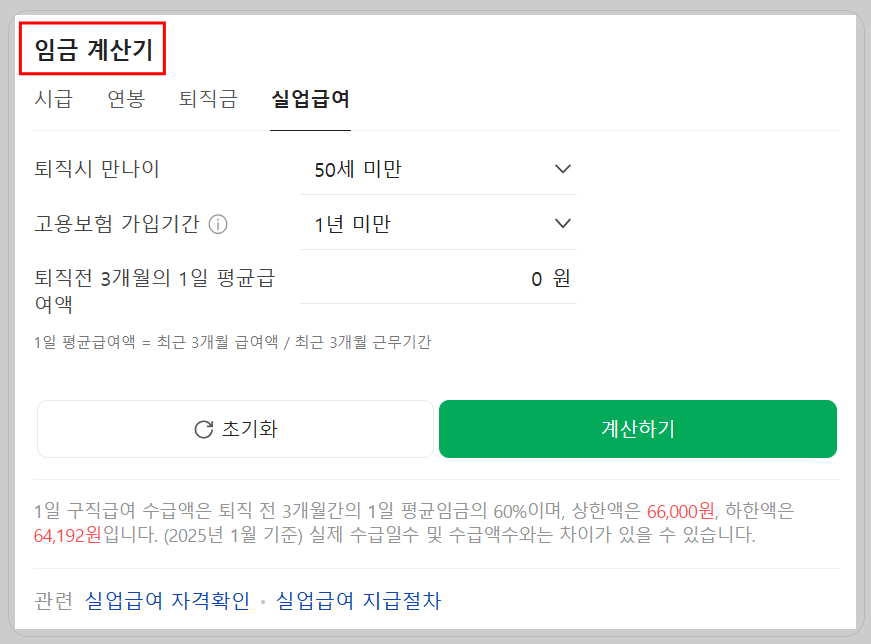The height and width of the screenshot is (644, 871).
Task: Open the 퇴직시 만나이 dropdown showing 50세 미만
Action: click(440, 169)
